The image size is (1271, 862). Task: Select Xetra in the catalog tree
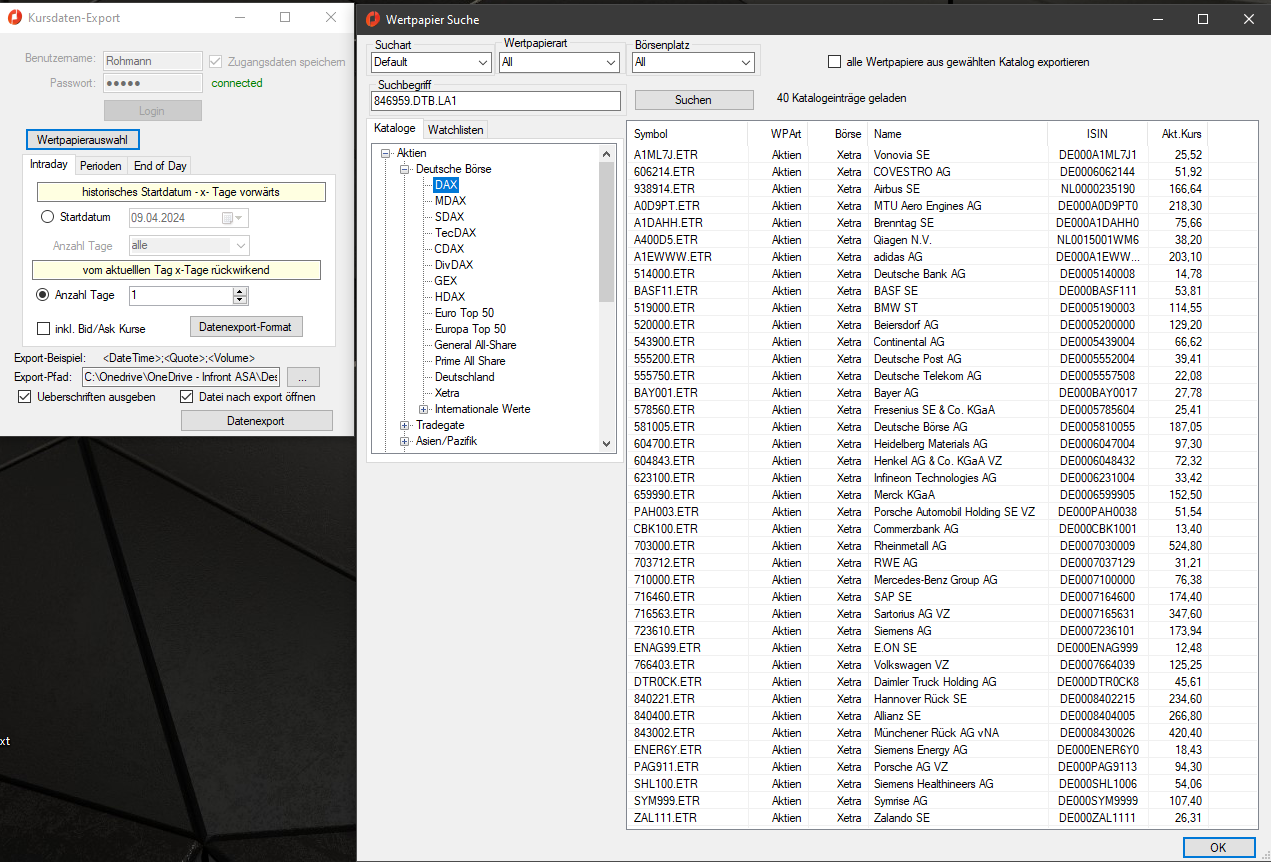pyautogui.click(x=447, y=393)
